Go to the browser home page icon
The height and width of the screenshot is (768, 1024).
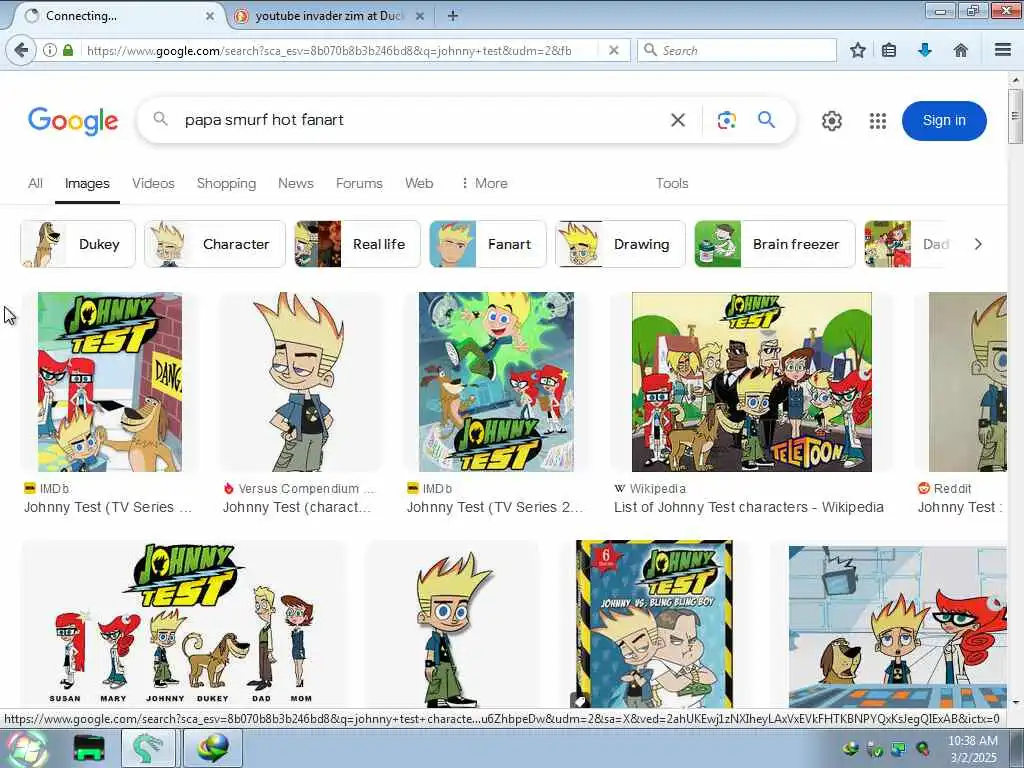[x=961, y=50]
